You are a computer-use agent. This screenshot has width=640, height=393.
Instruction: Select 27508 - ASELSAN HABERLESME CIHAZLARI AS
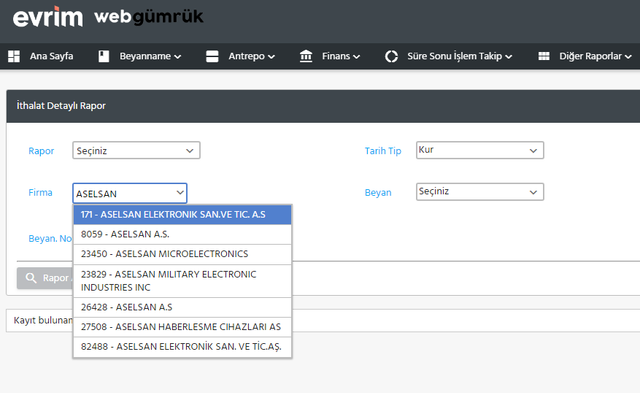pyautogui.click(x=182, y=327)
